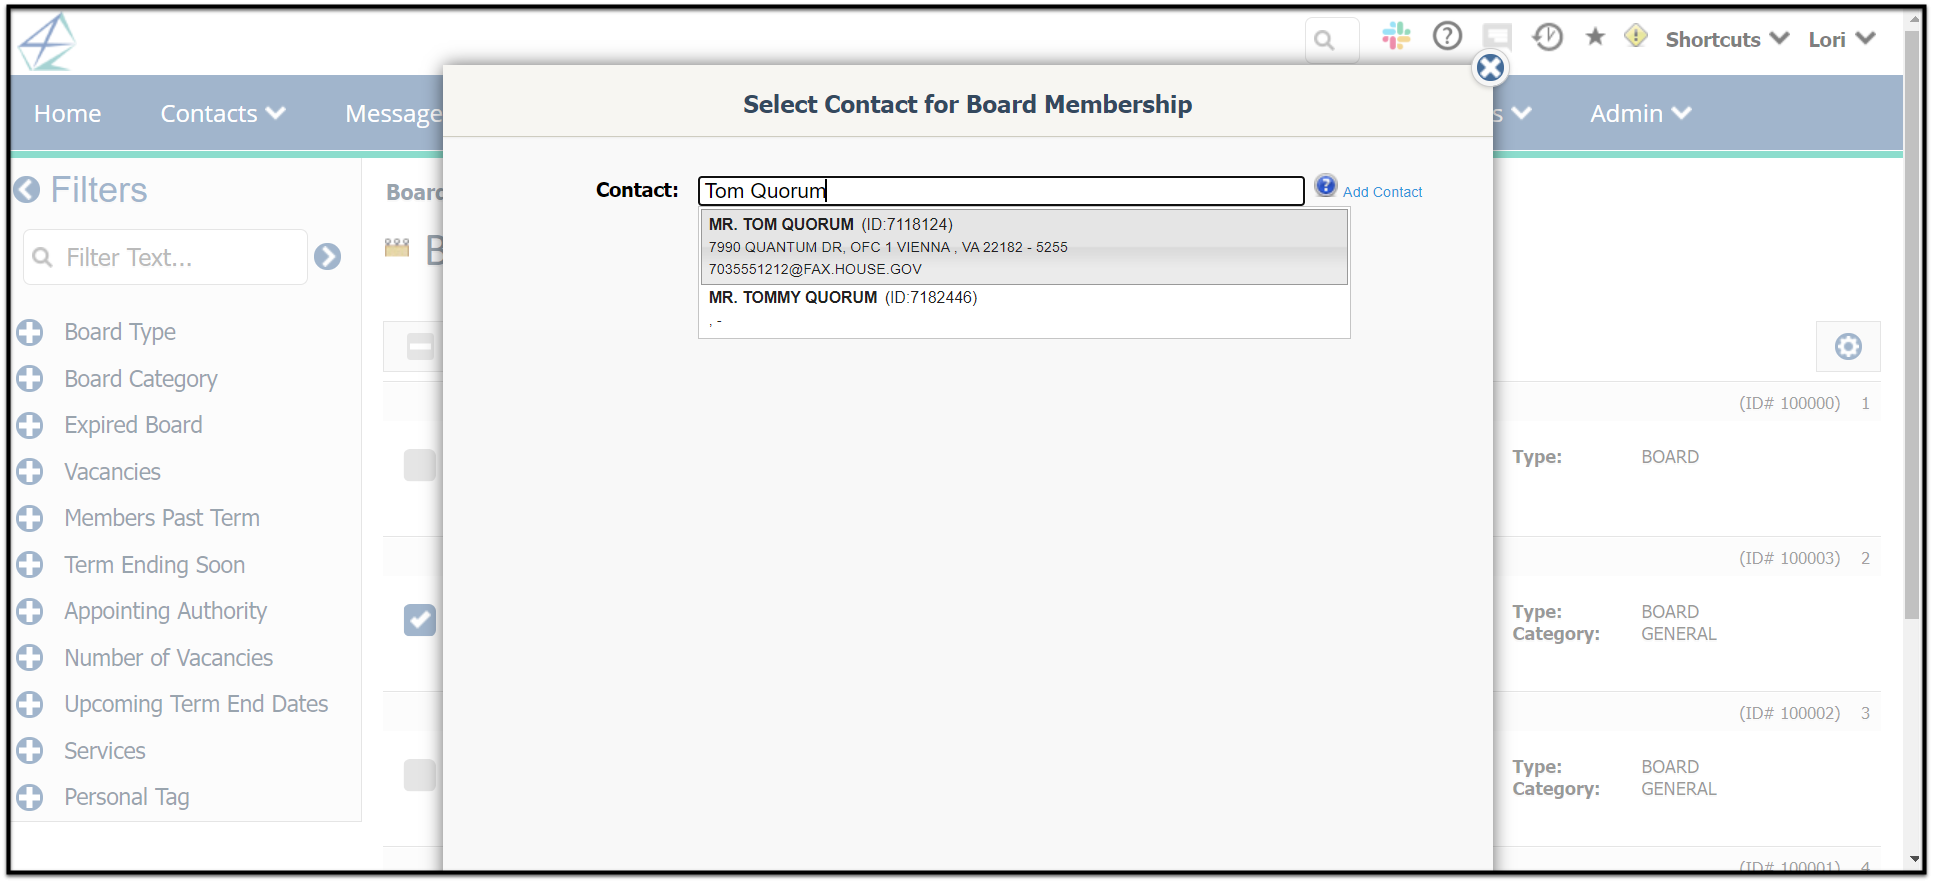Check the first board row checkbox
The width and height of the screenshot is (1933, 883).
pyautogui.click(x=420, y=465)
